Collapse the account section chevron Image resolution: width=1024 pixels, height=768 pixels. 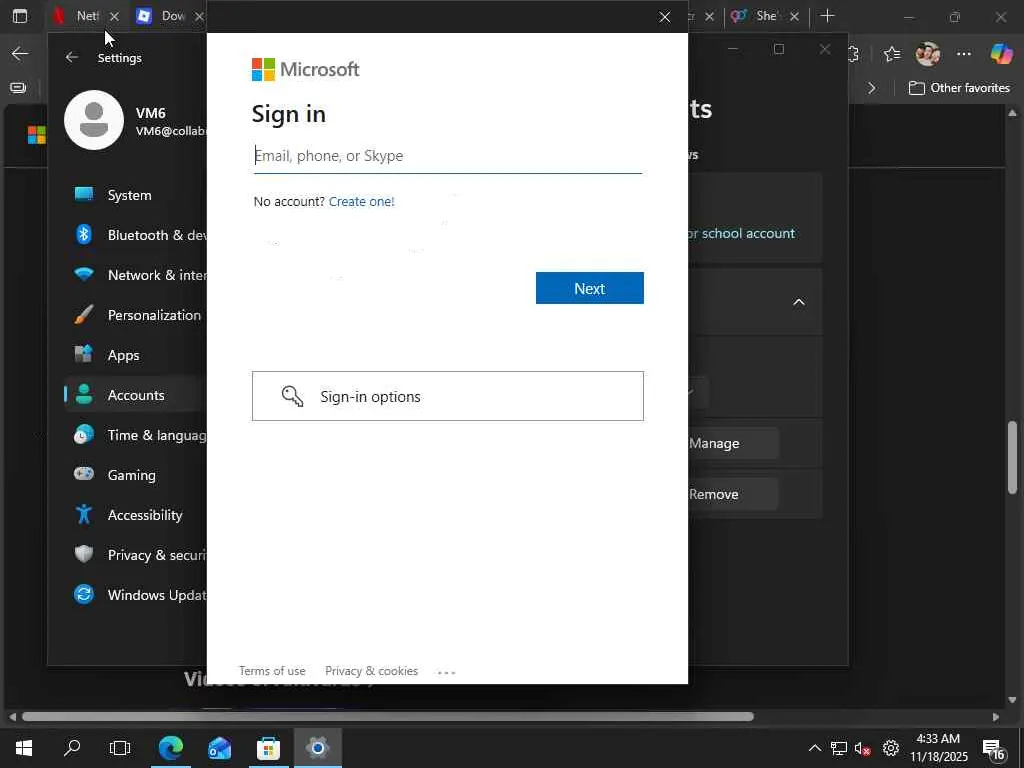(799, 302)
